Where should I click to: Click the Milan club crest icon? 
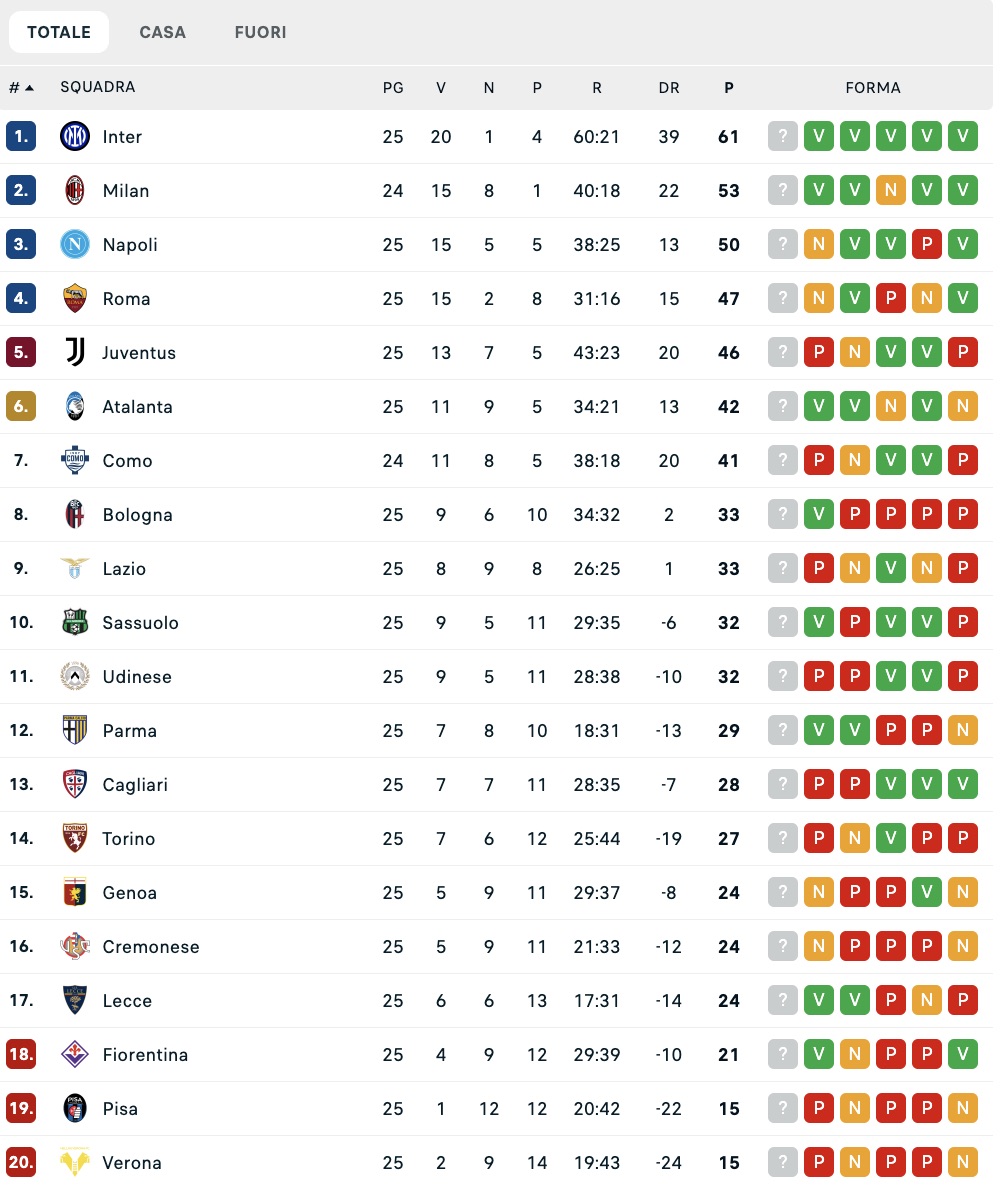pos(75,191)
